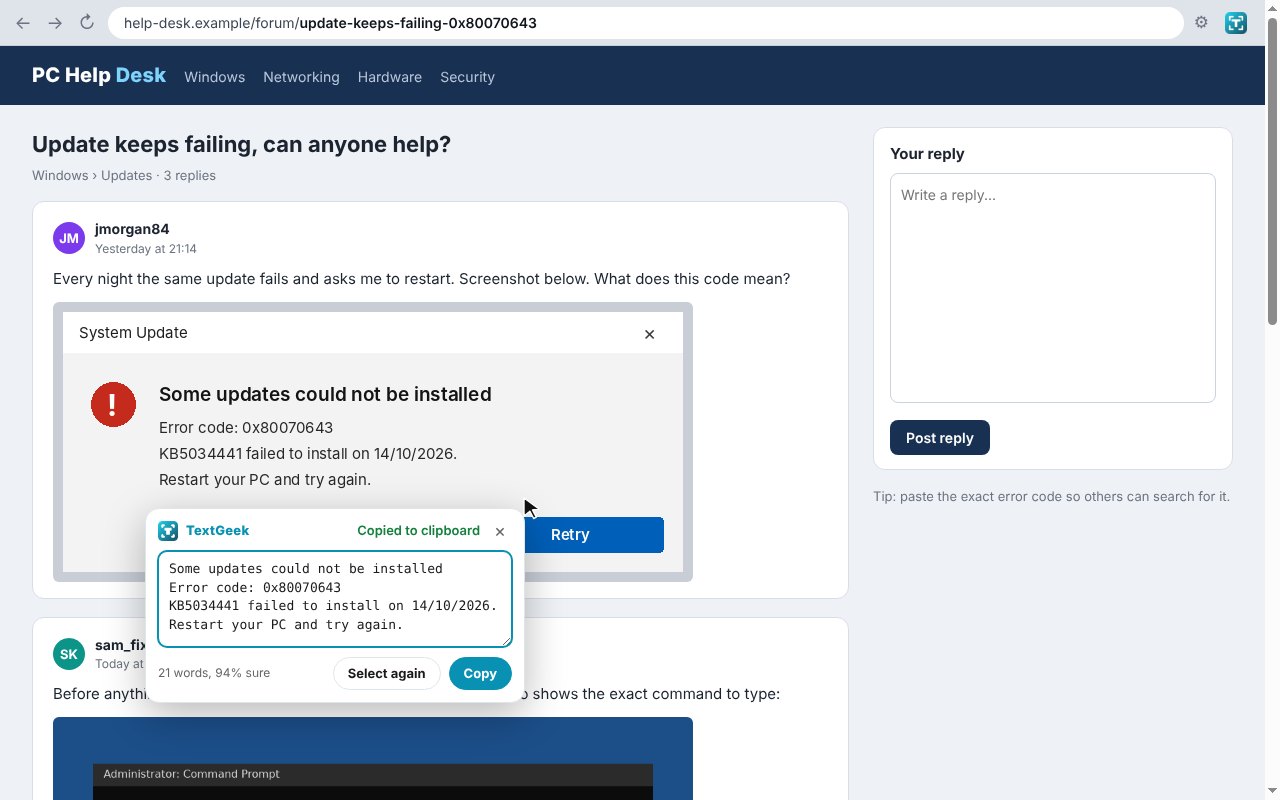Viewport: 1280px width, 800px height.
Task: Click the SK avatar of sam_fix
Action: [x=69, y=655]
